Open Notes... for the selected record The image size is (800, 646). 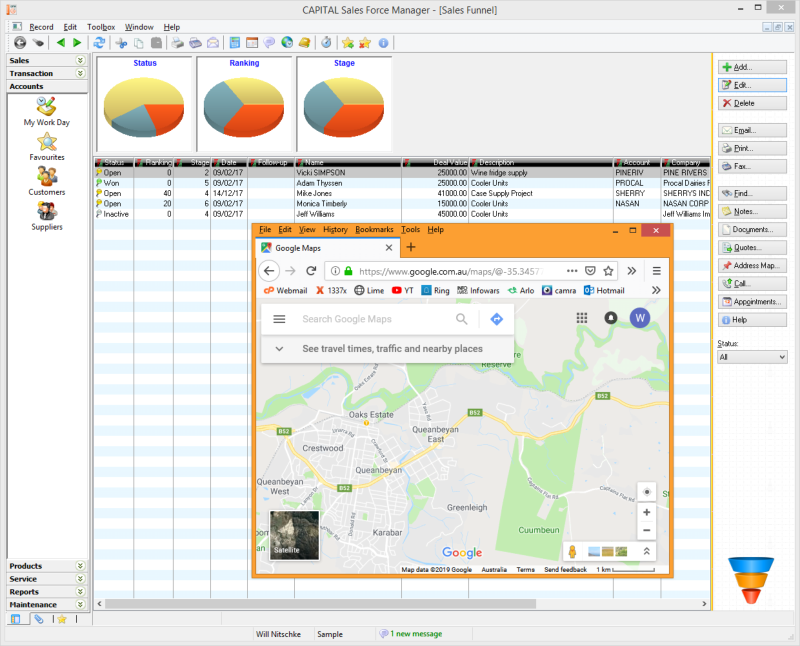coord(752,211)
